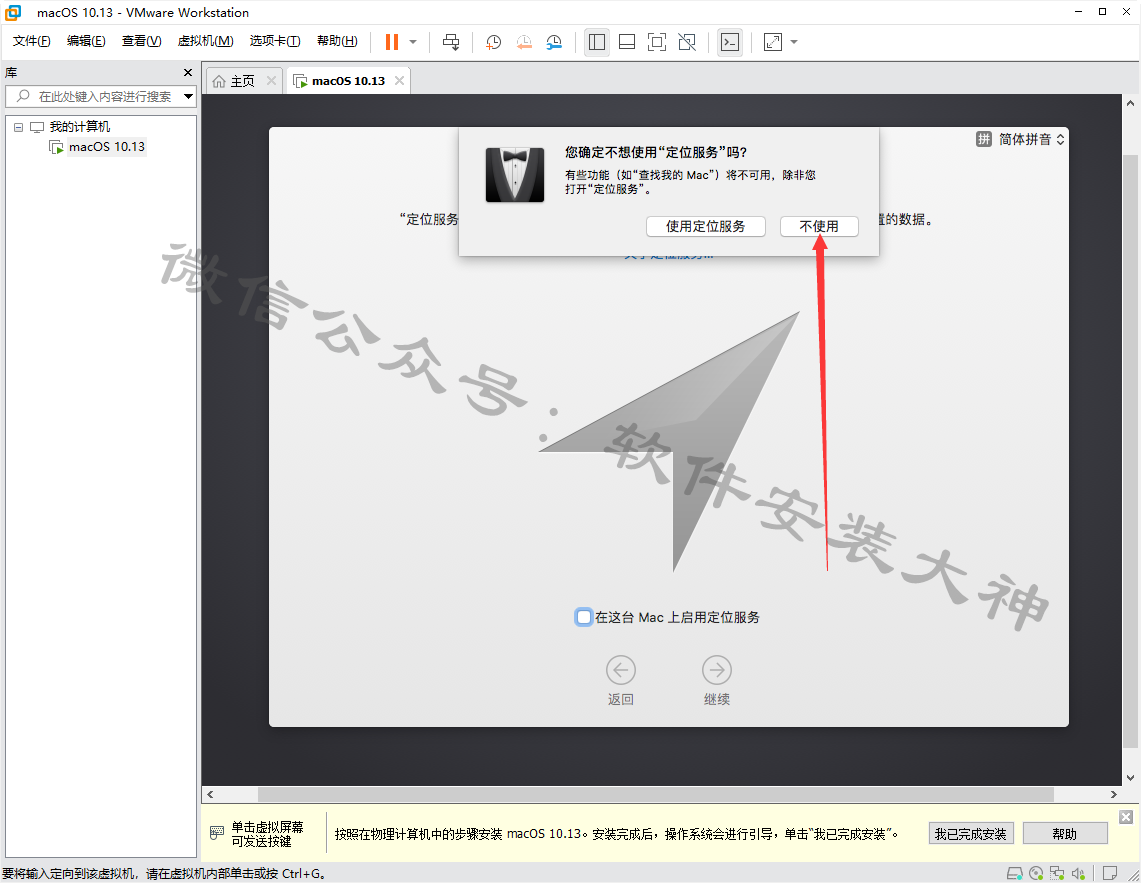Image resolution: width=1141 pixels, height=883 pixels.
Task: Click the sound card status bar icon
Action: [1078, 873]
